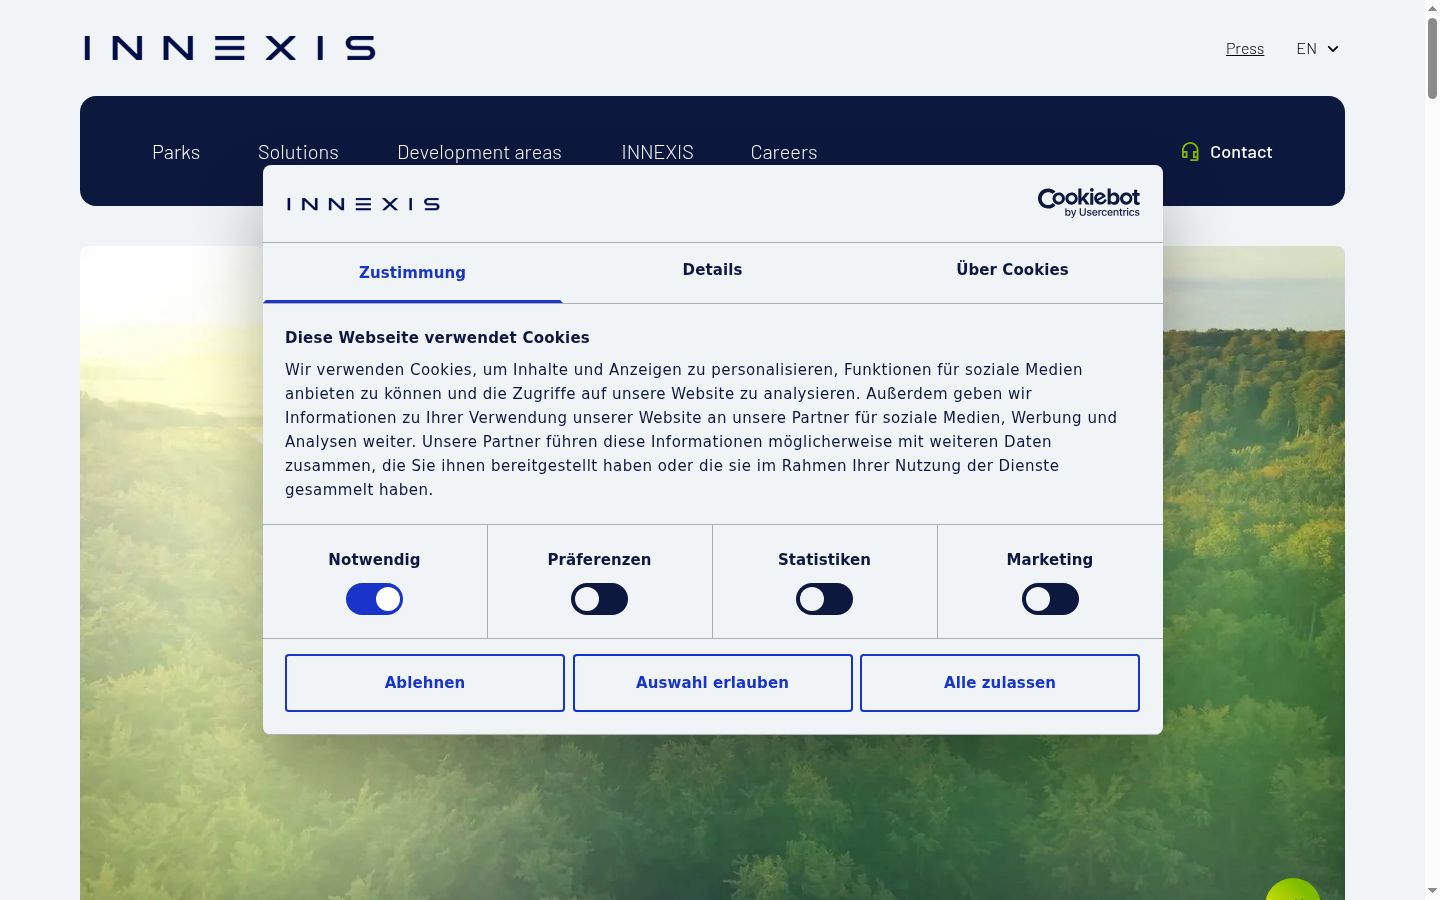
Task: Turn on the Marketing cookie switch
Action: [1050, 599]
